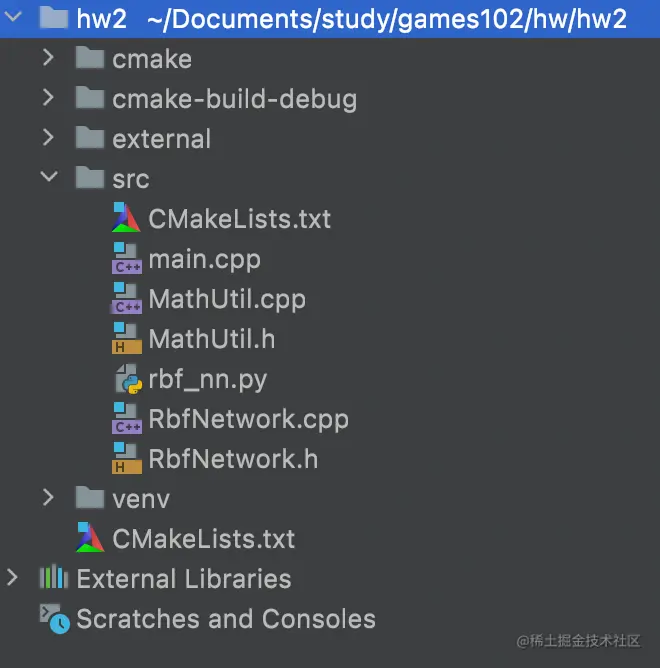The image size is (660, 668).
Task: Click the header icon of MathUtil.h
Action: 127,338
